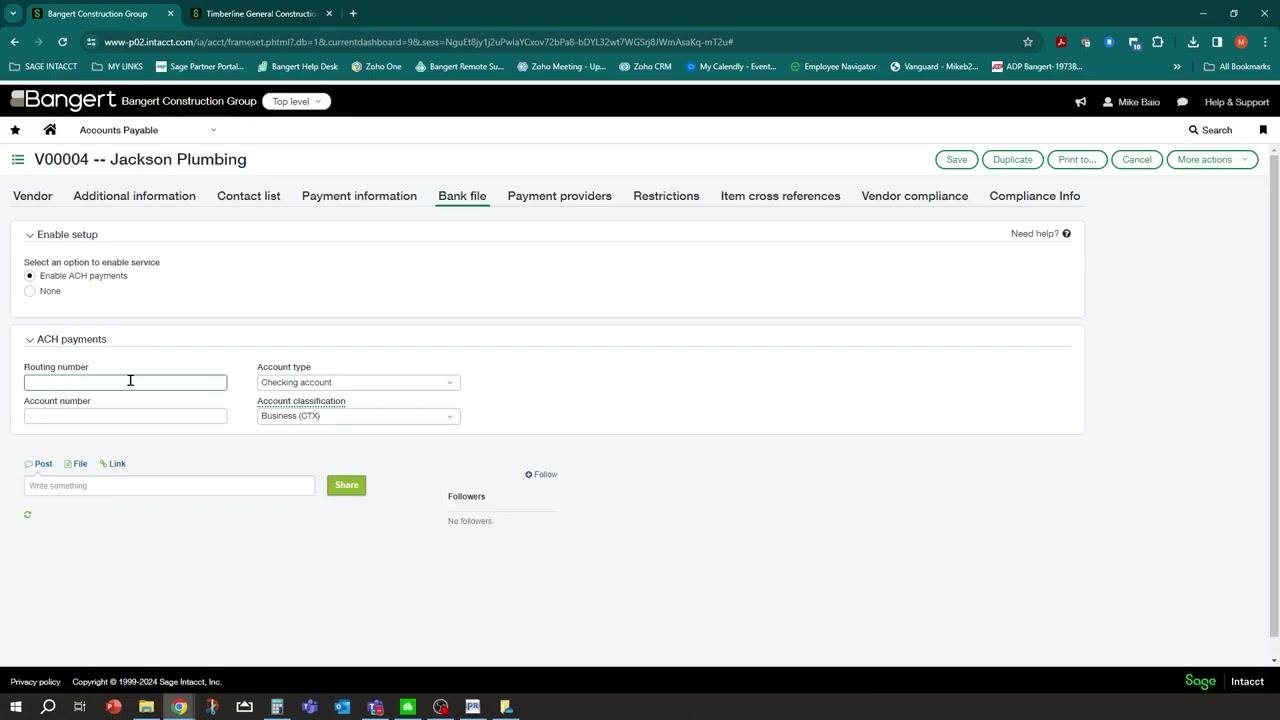Select Enable ACH payments radio button
The image size is (1280, 720).
tap(30, 276)
